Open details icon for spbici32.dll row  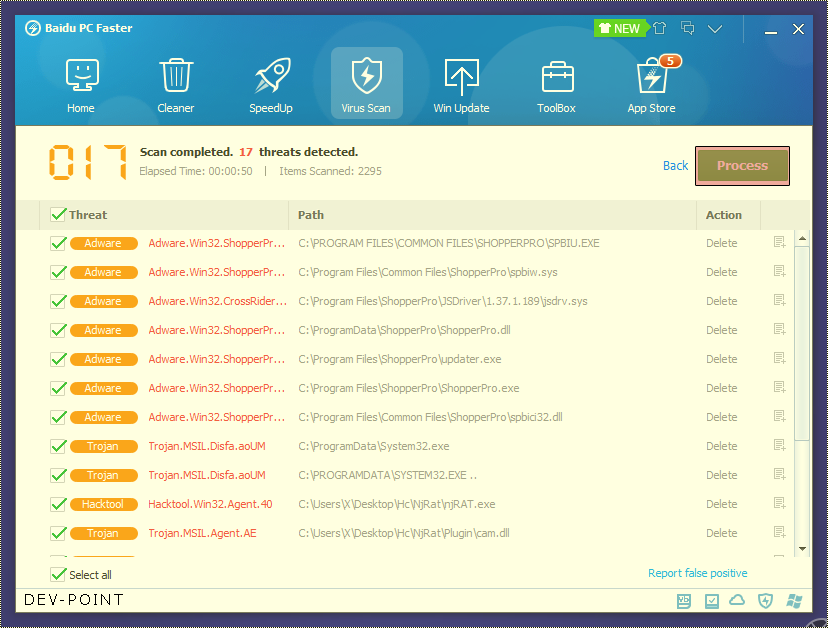pos(779,417)
